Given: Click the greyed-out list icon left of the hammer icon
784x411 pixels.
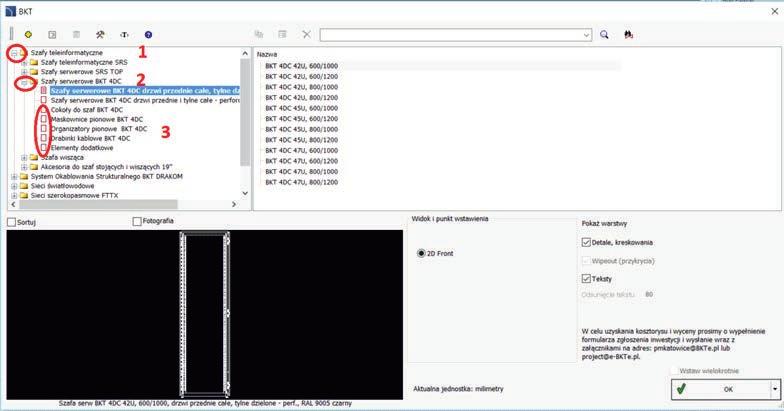Looking at the screenshot, I should (76, 34).
